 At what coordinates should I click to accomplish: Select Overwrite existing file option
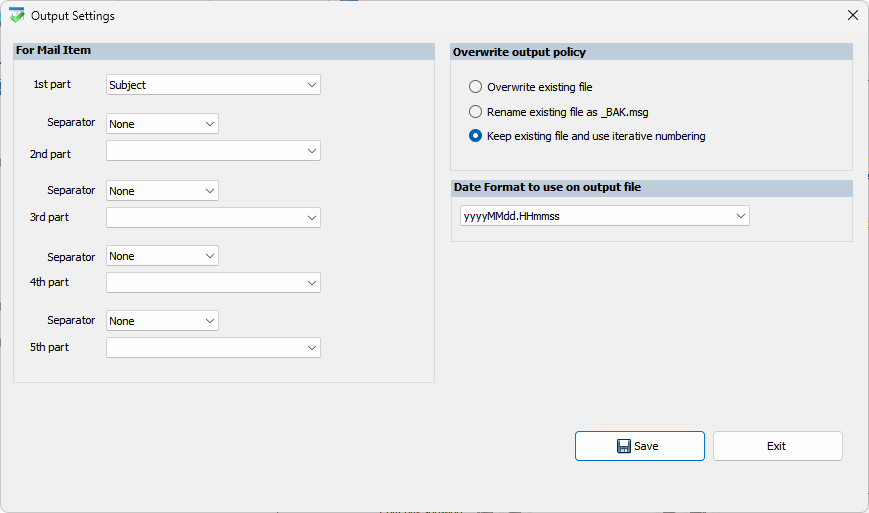[476, 87]
